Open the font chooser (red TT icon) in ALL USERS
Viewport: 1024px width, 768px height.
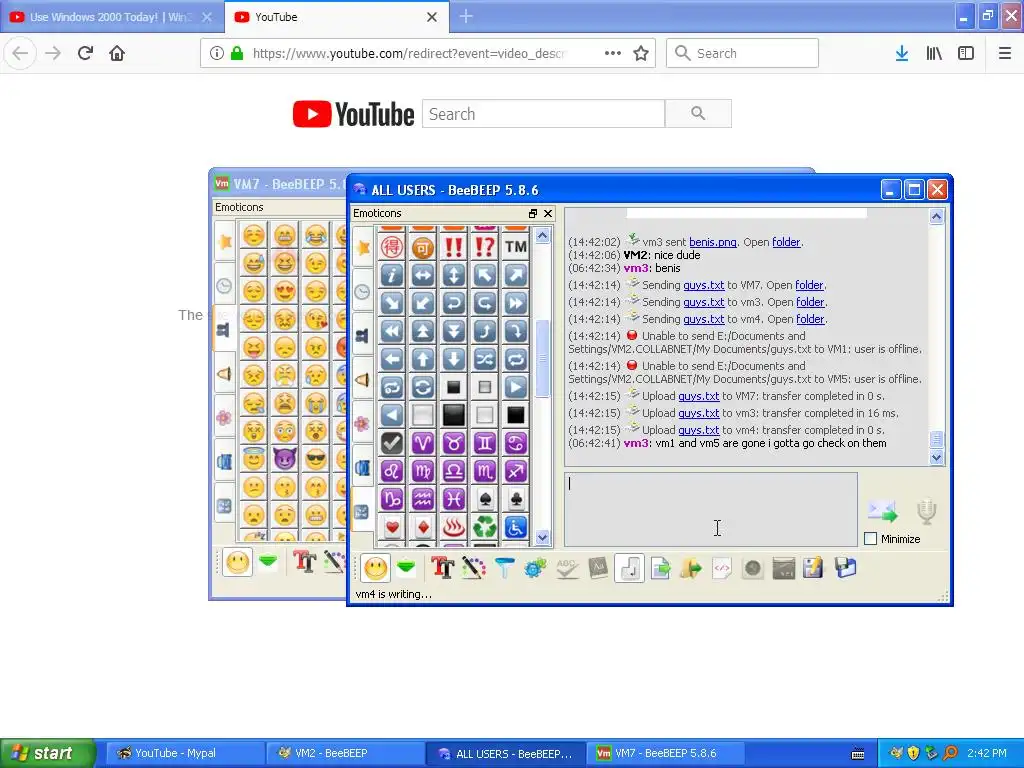pyautogui.click(x=443, y=568)
